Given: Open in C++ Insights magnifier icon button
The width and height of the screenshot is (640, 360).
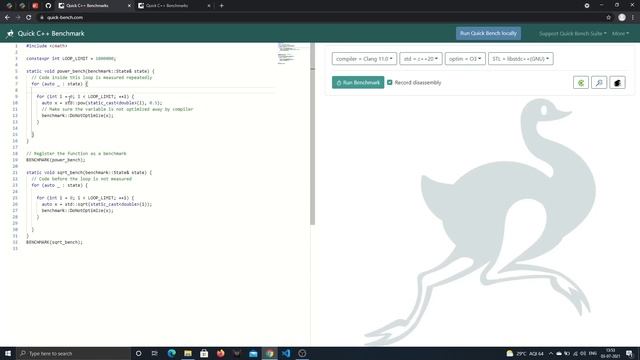Looking at the screenshot, I should click(x=599, y=83).
